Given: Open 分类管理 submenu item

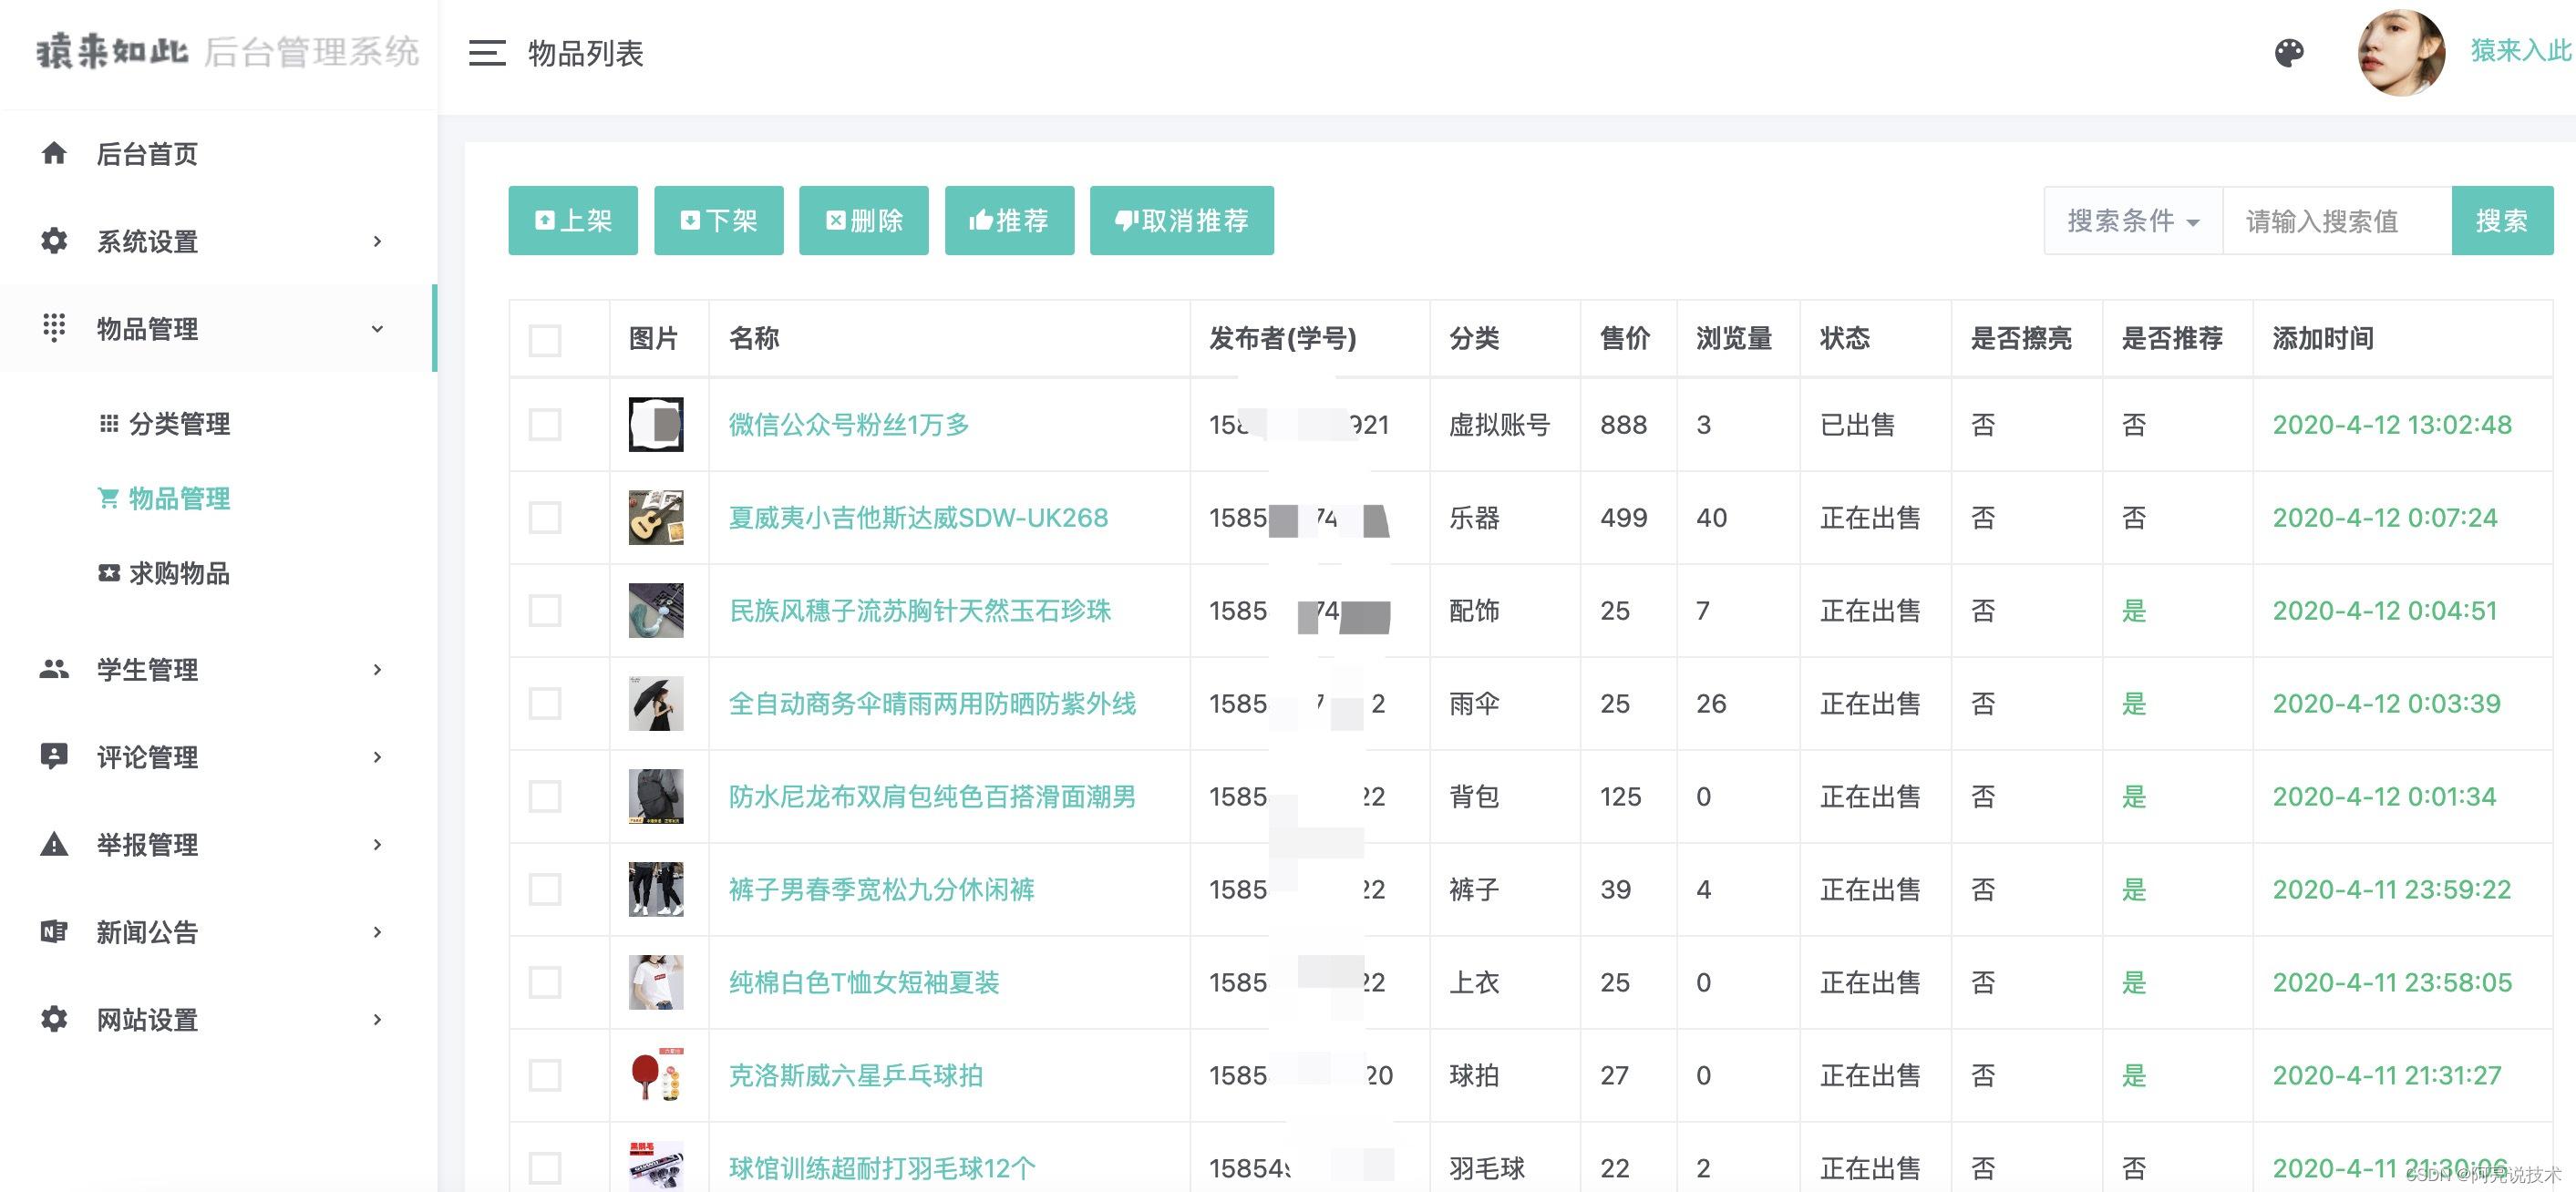Looking at the screenshot, I should pyautogui.click(x=178, y=424).
